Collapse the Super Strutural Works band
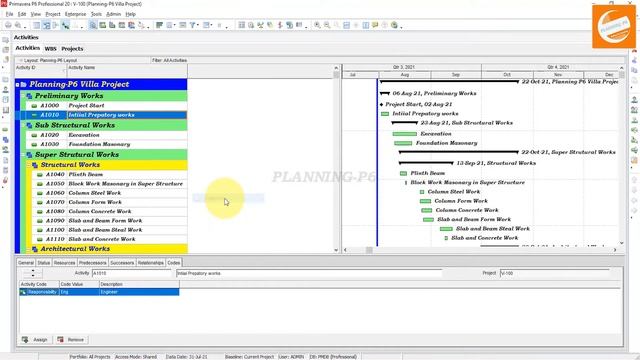 23,155
